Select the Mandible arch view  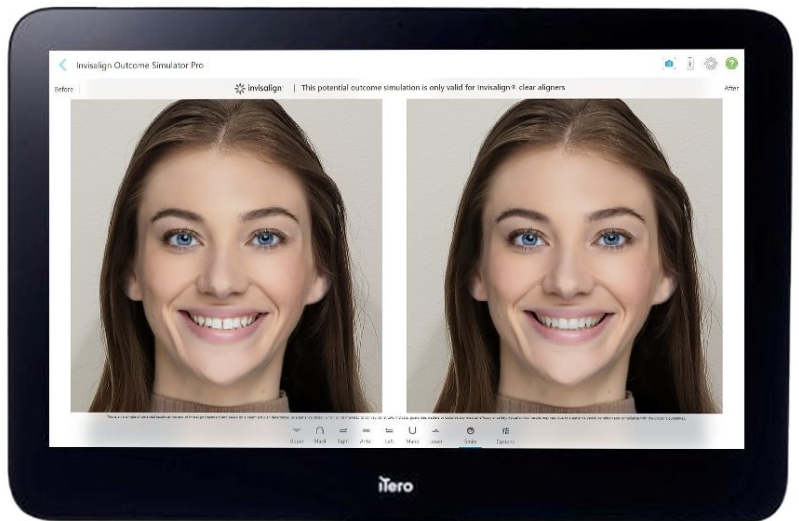pos(412,435)
